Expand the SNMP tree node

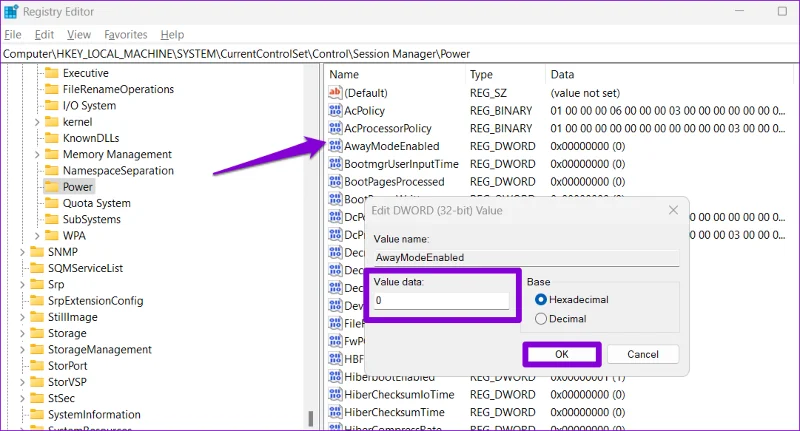(22, 252)
